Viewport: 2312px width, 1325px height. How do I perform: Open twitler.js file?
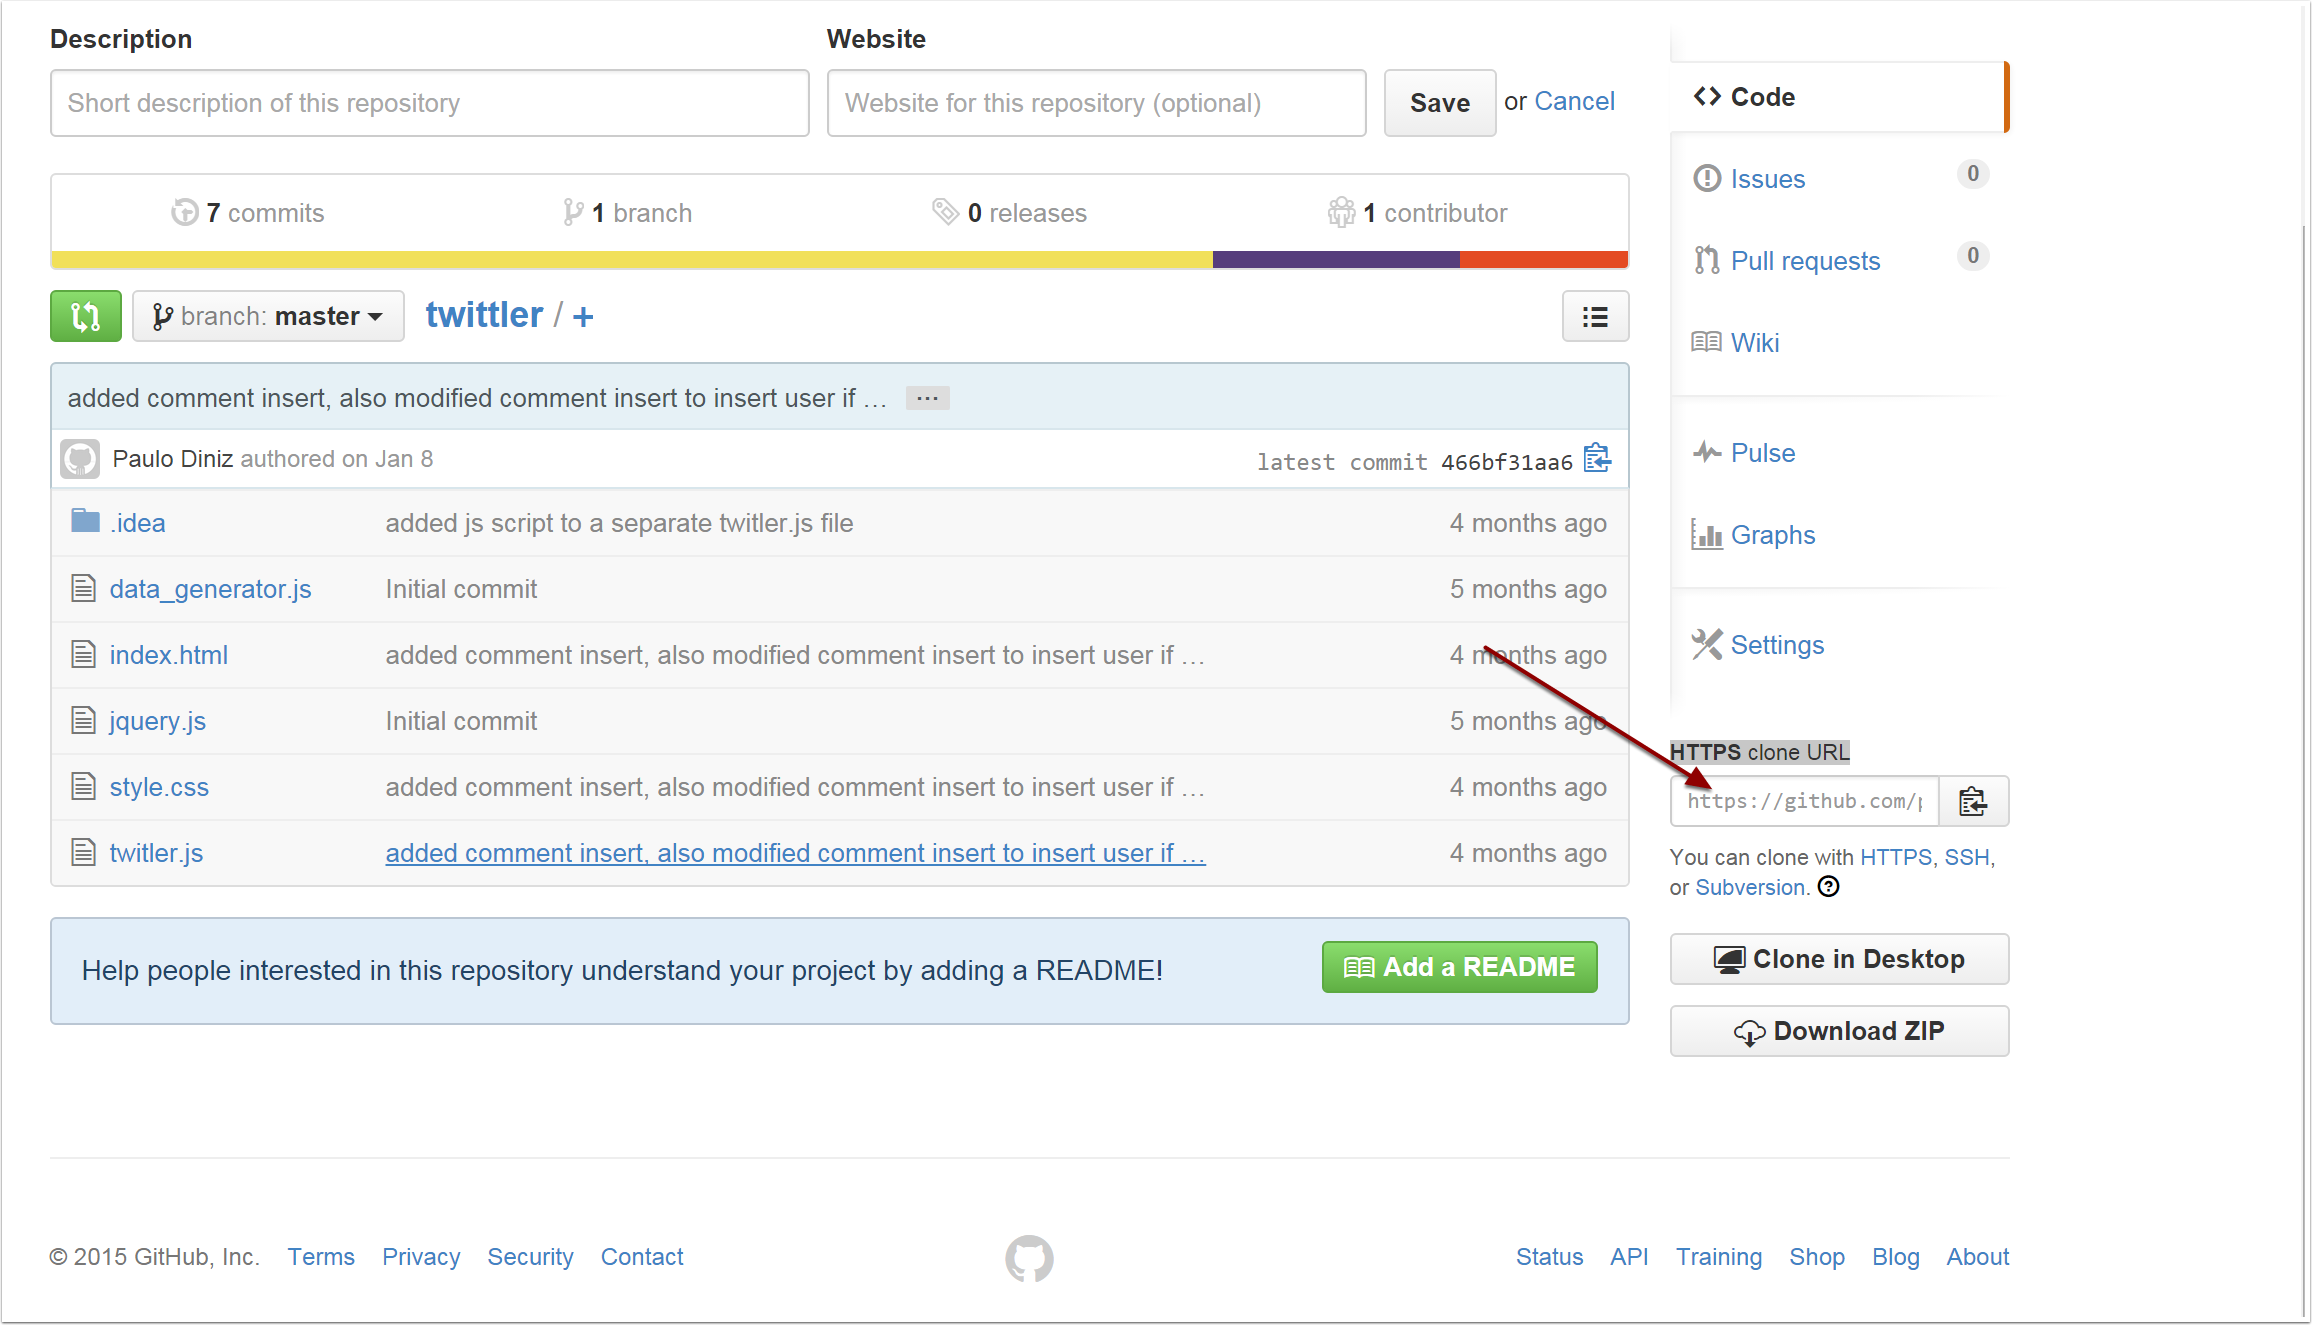[156, 853]
